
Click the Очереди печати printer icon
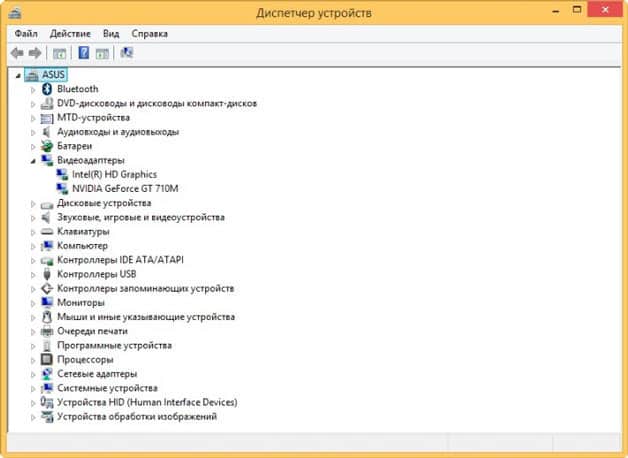click(x=47, y=331)
